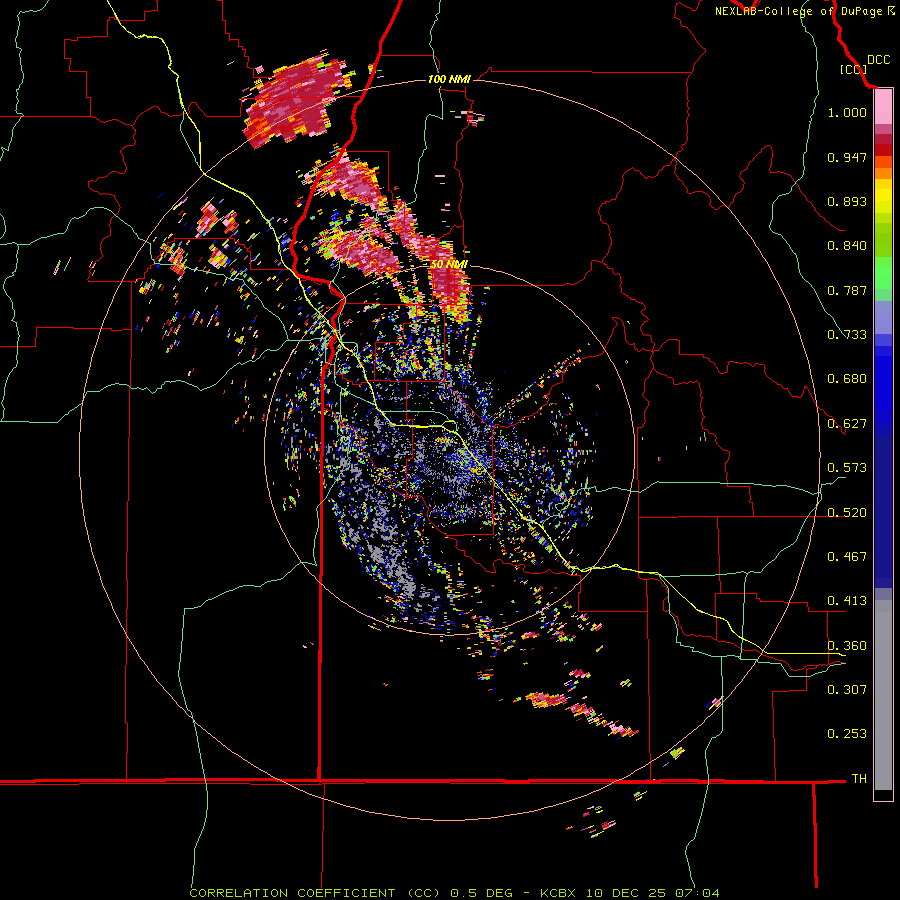The width and height of the screenshot is (900, 900).
Task: Click the Correlation Coefficient KCBX footer caption
Action: (454, 893)
